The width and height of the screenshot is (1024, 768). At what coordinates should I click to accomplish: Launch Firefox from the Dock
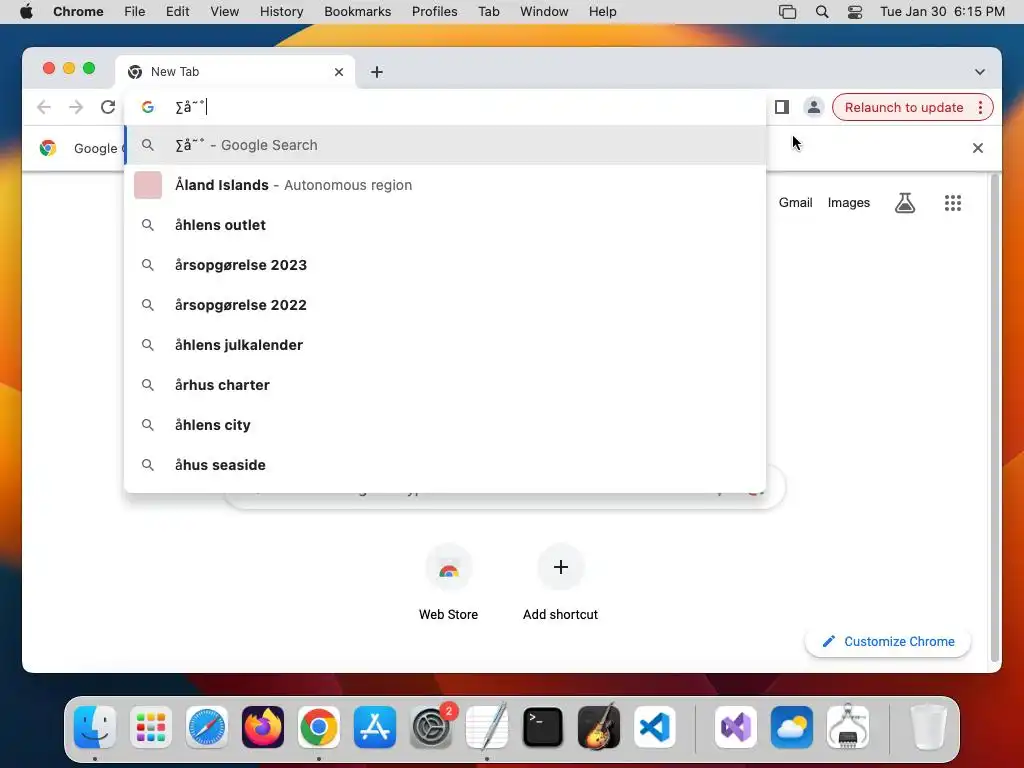pyautogui.click(x=263, y=727)
